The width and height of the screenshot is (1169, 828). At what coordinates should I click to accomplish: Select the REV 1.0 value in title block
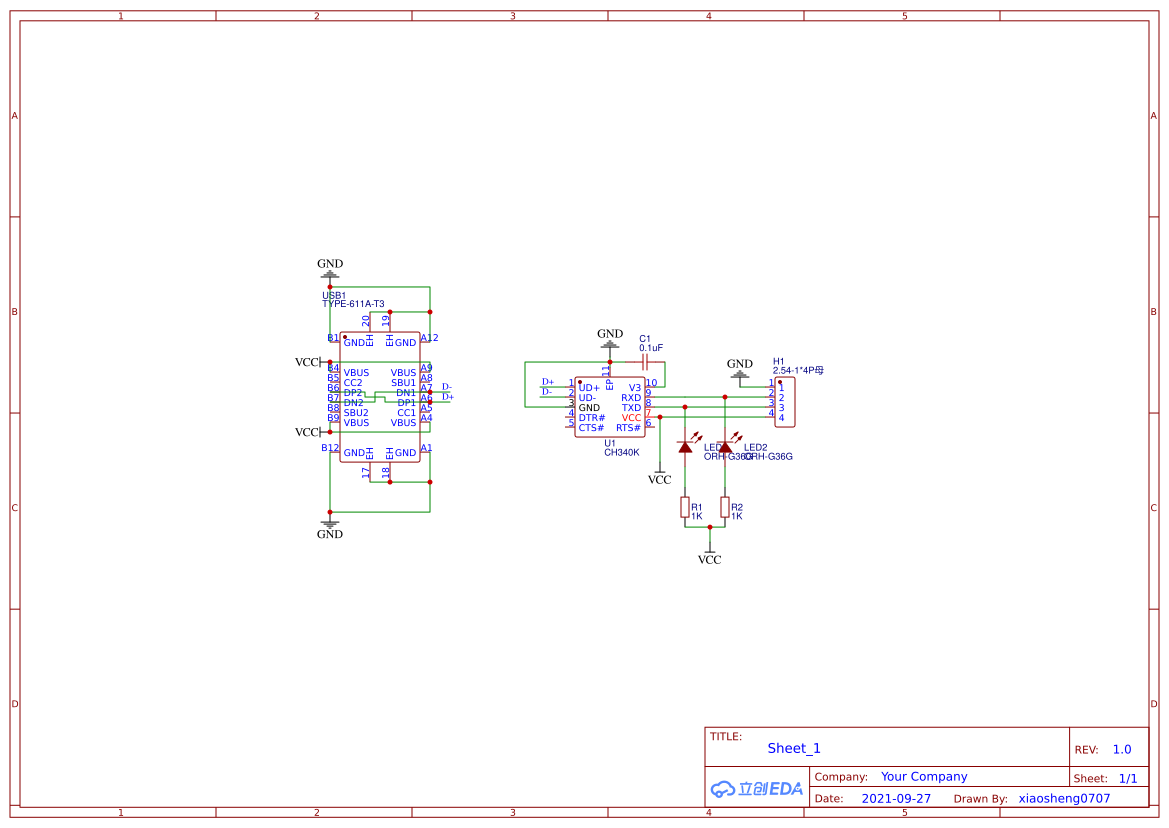tap(1122, 749)
